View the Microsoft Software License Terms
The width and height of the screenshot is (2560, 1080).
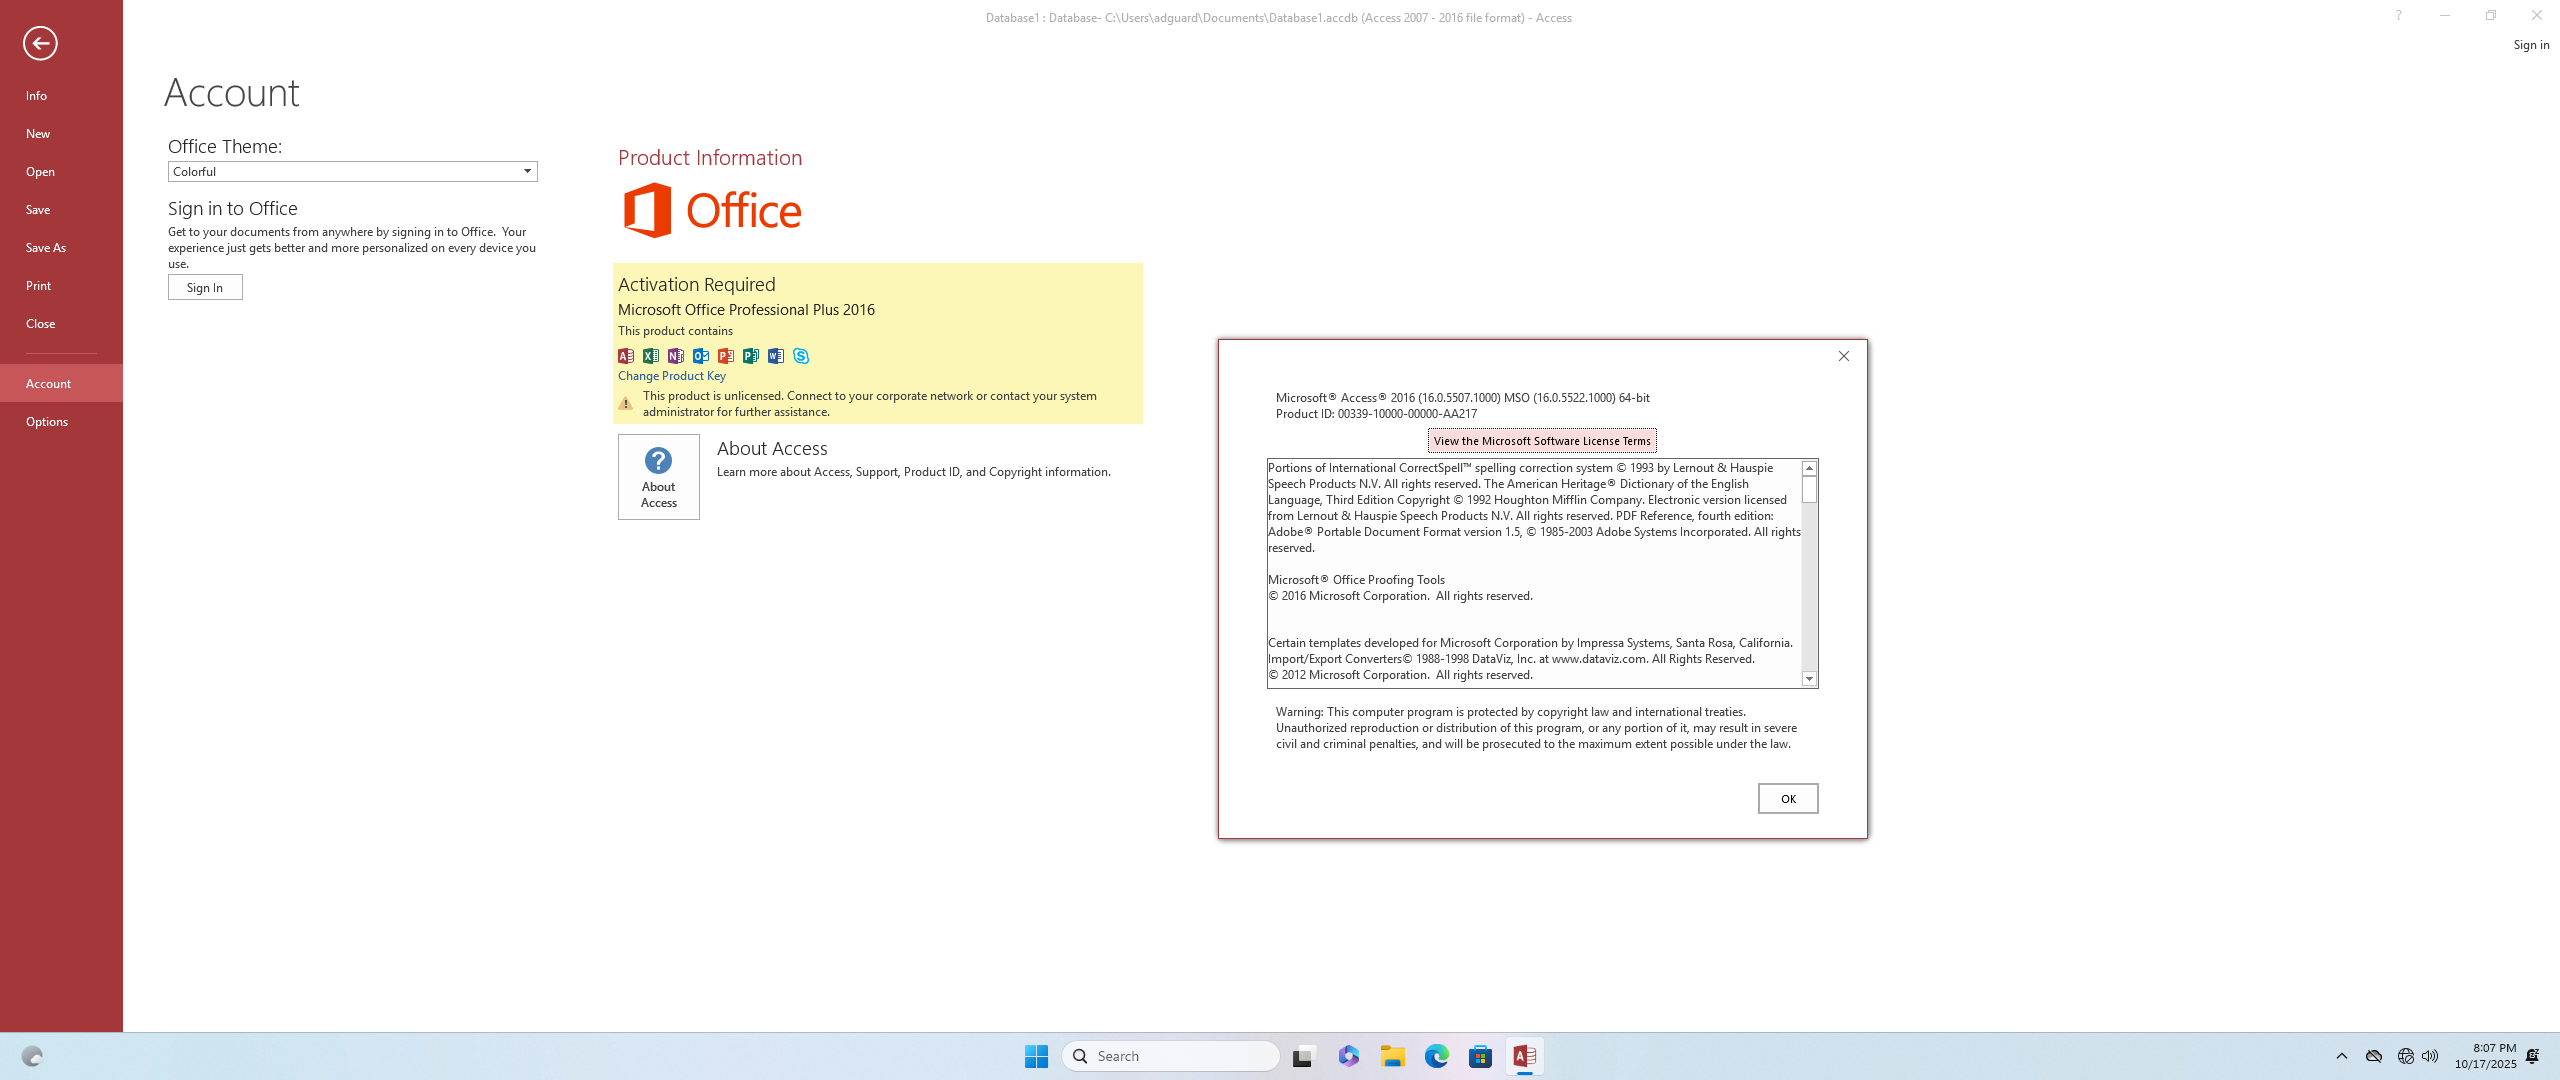1541,441
